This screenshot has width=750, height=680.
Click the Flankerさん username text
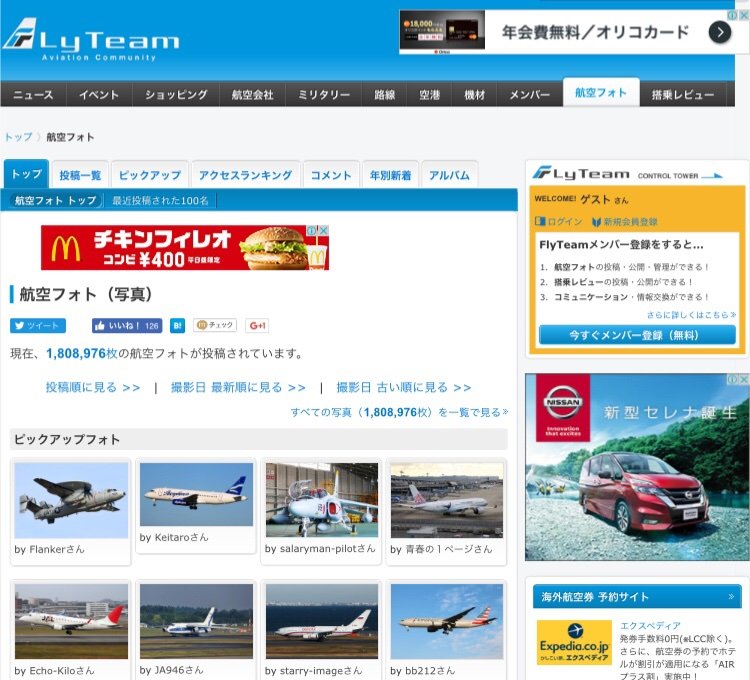click(57, 549)
